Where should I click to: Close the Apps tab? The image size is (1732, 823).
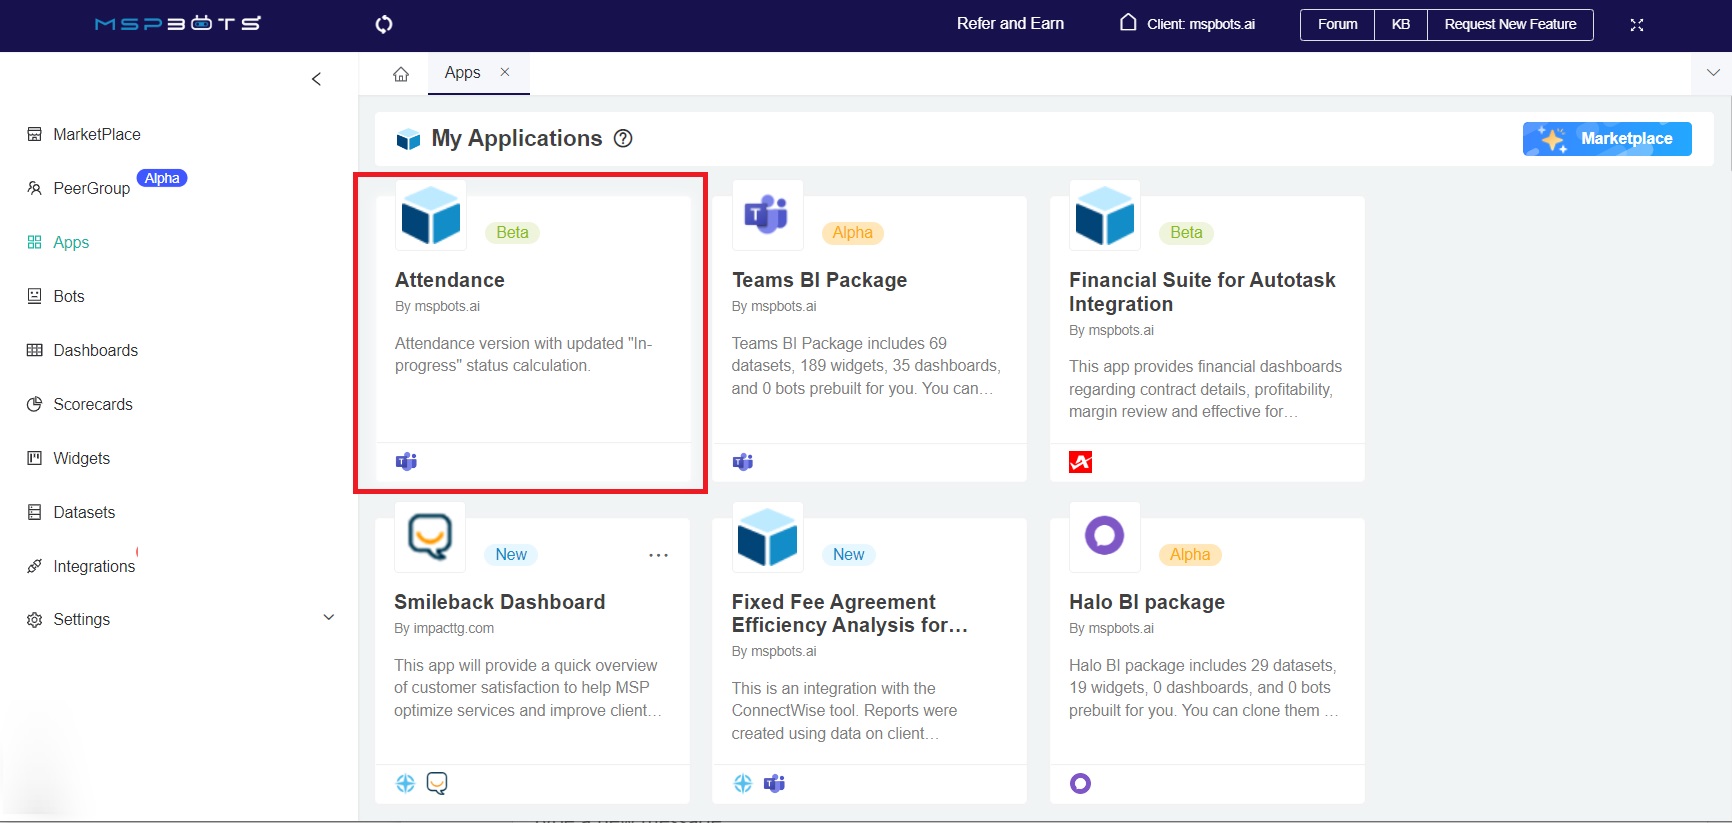pyautogui.click(x=505, y=72)
